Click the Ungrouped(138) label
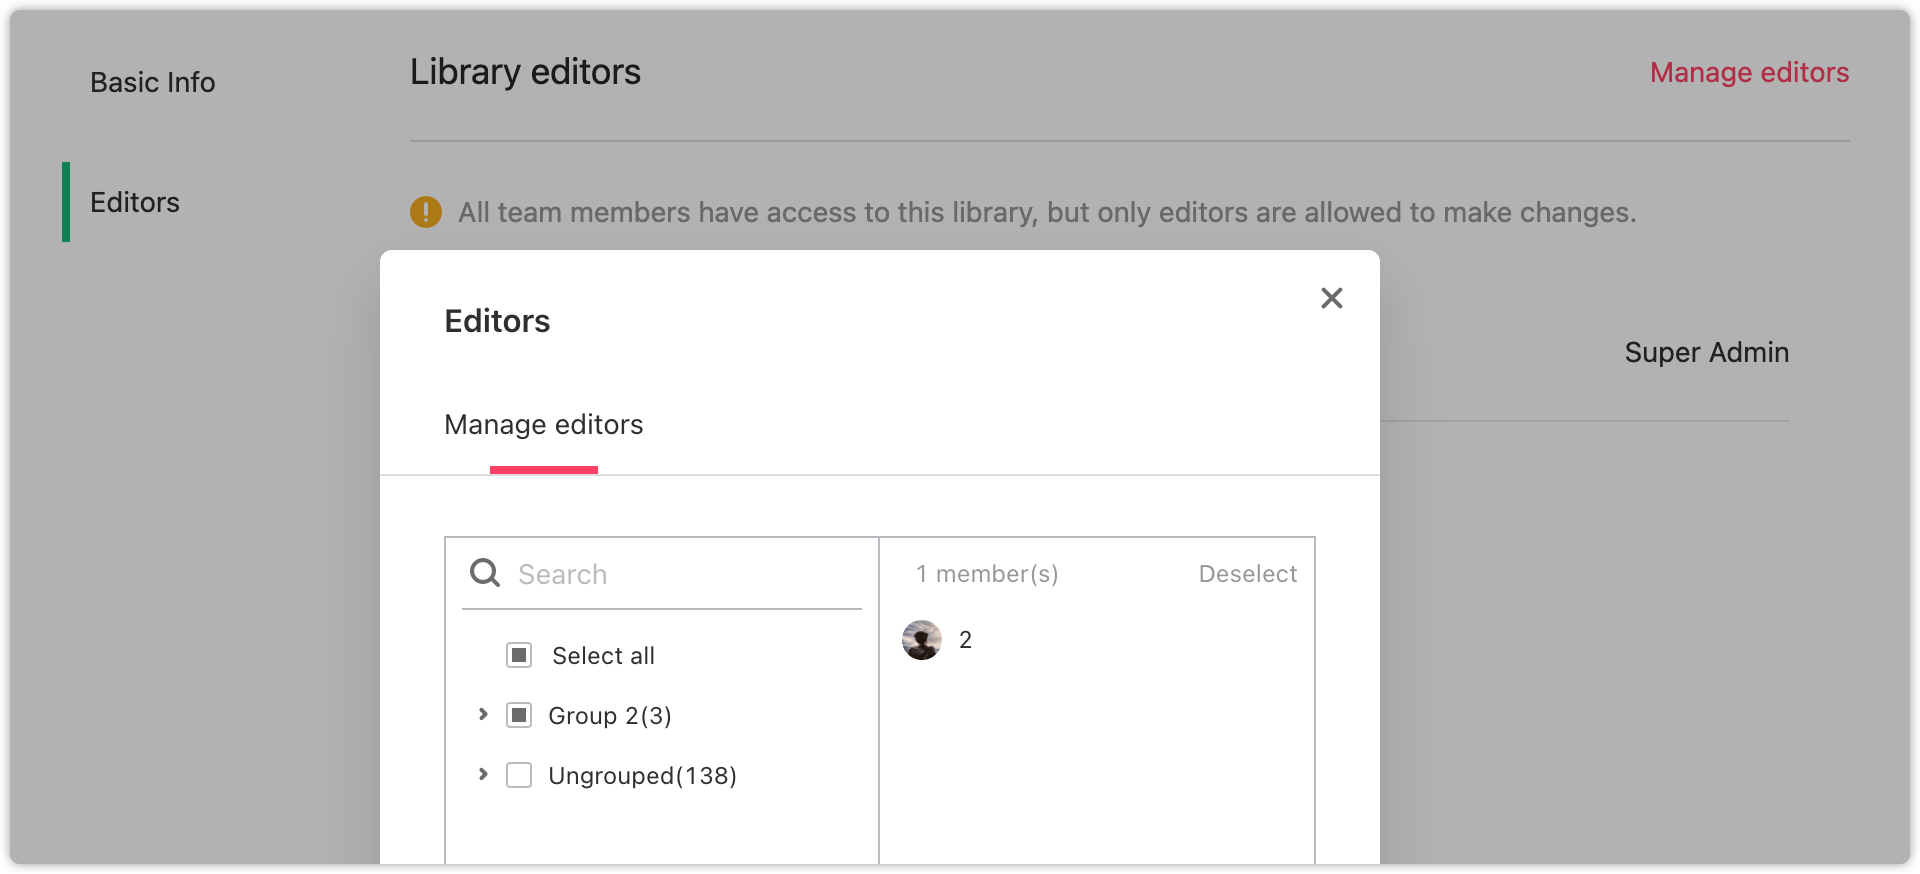This screenshot has height=874, width=1920. (642, 776)
